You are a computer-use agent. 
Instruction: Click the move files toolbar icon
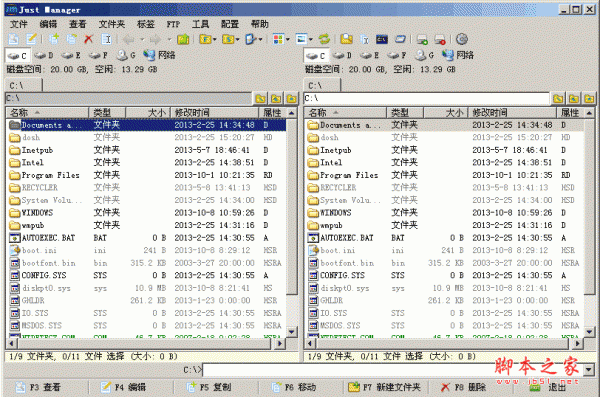pyautogui.click(x=71, y=39)
